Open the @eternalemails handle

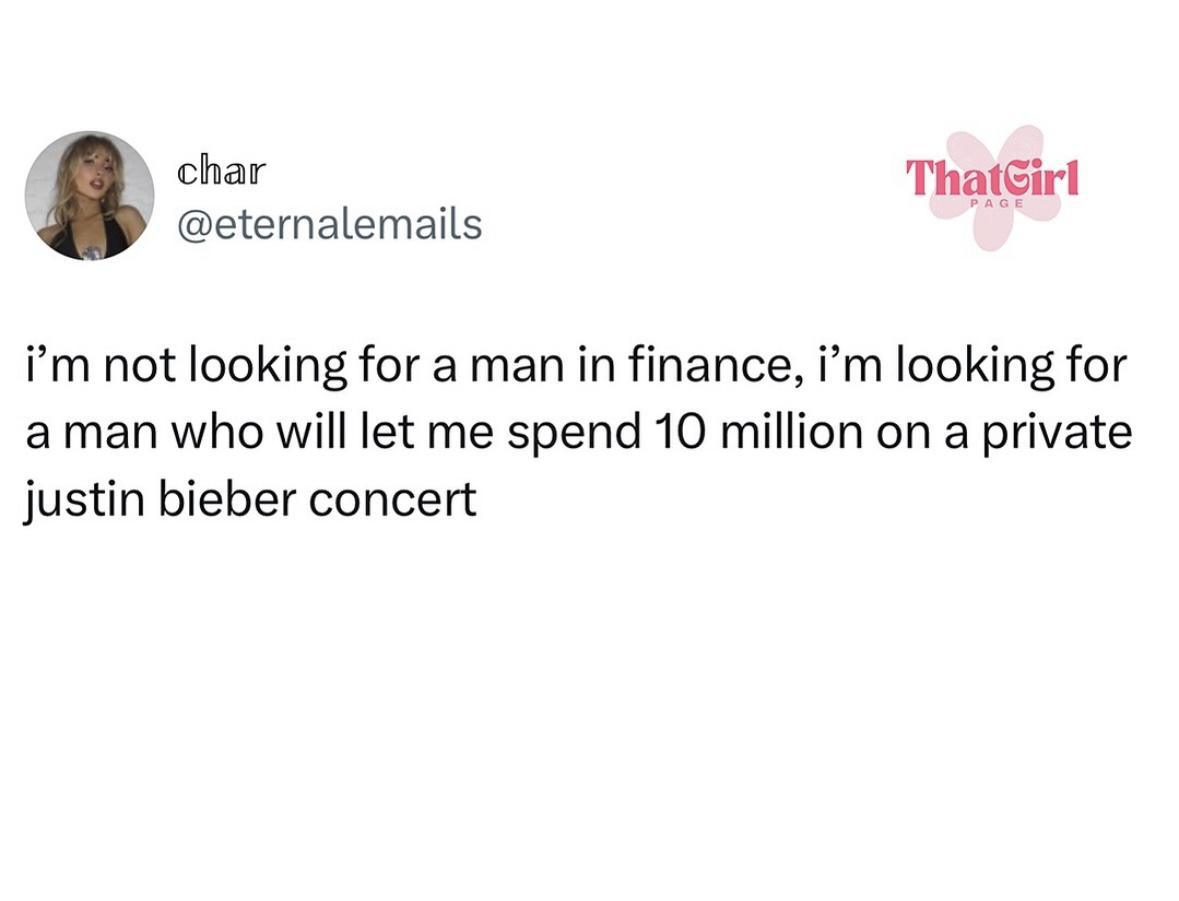(329, 224)
